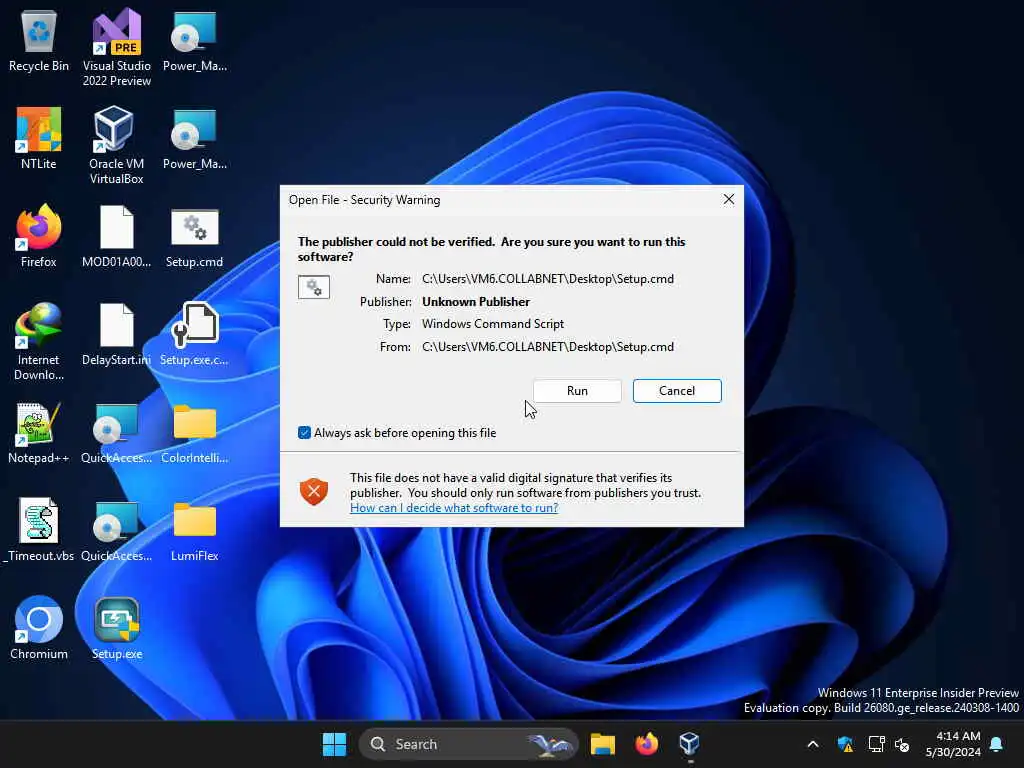Close the Open File - Security Warning dialog

click(x=729, y=199)
